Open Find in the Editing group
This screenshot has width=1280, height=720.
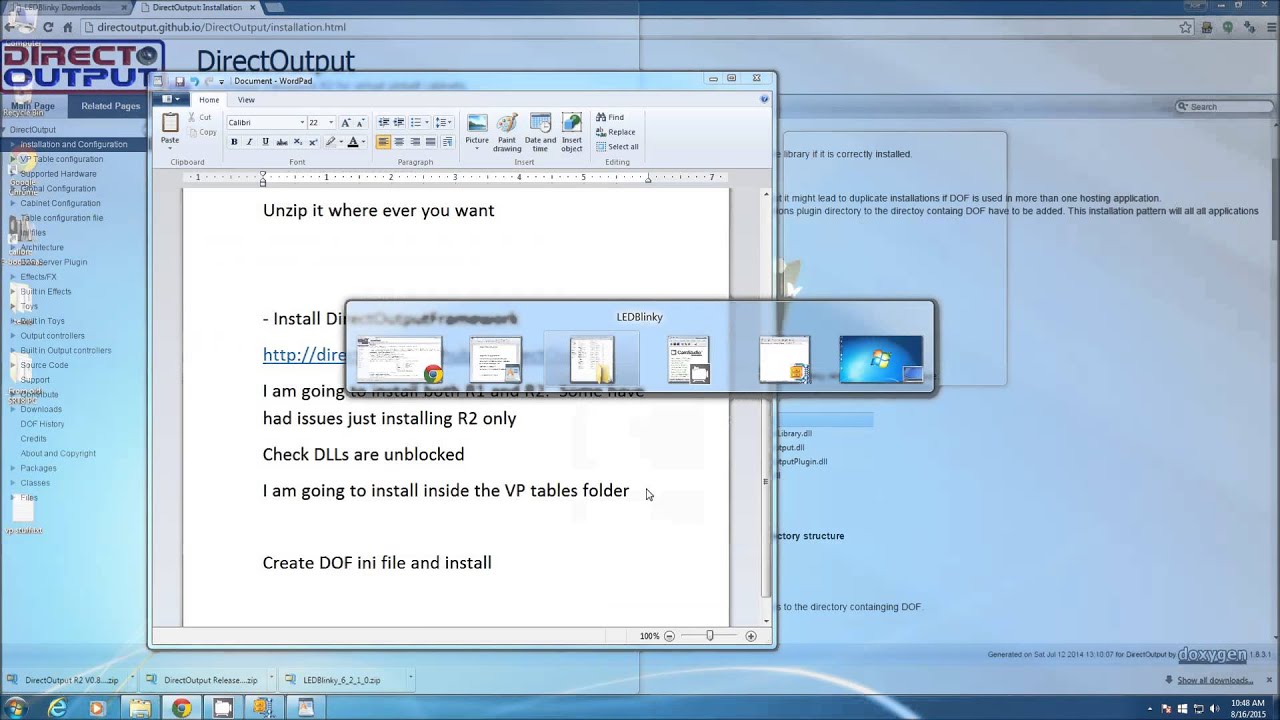pos(610,117)
